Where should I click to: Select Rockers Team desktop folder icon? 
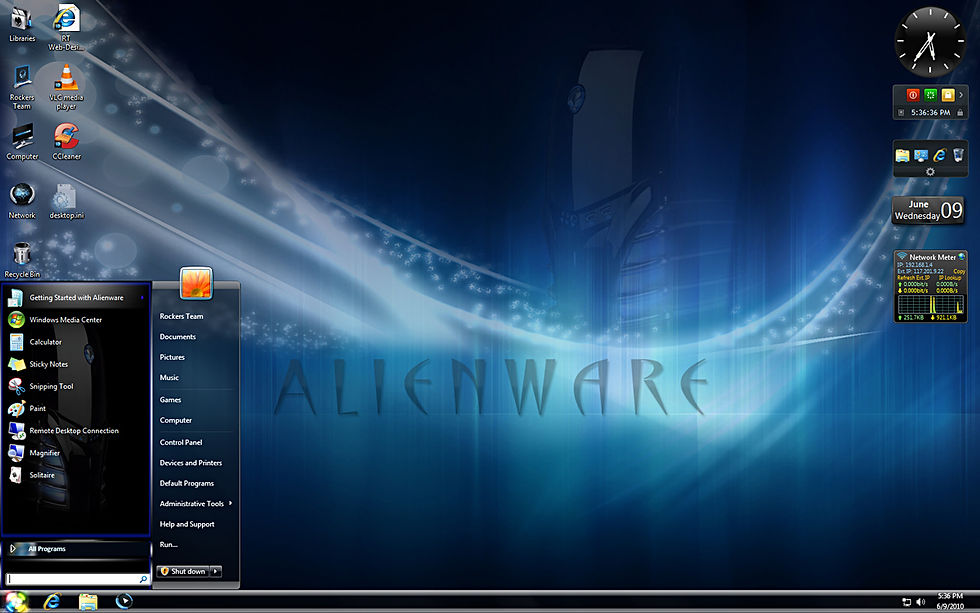[22, 87]
